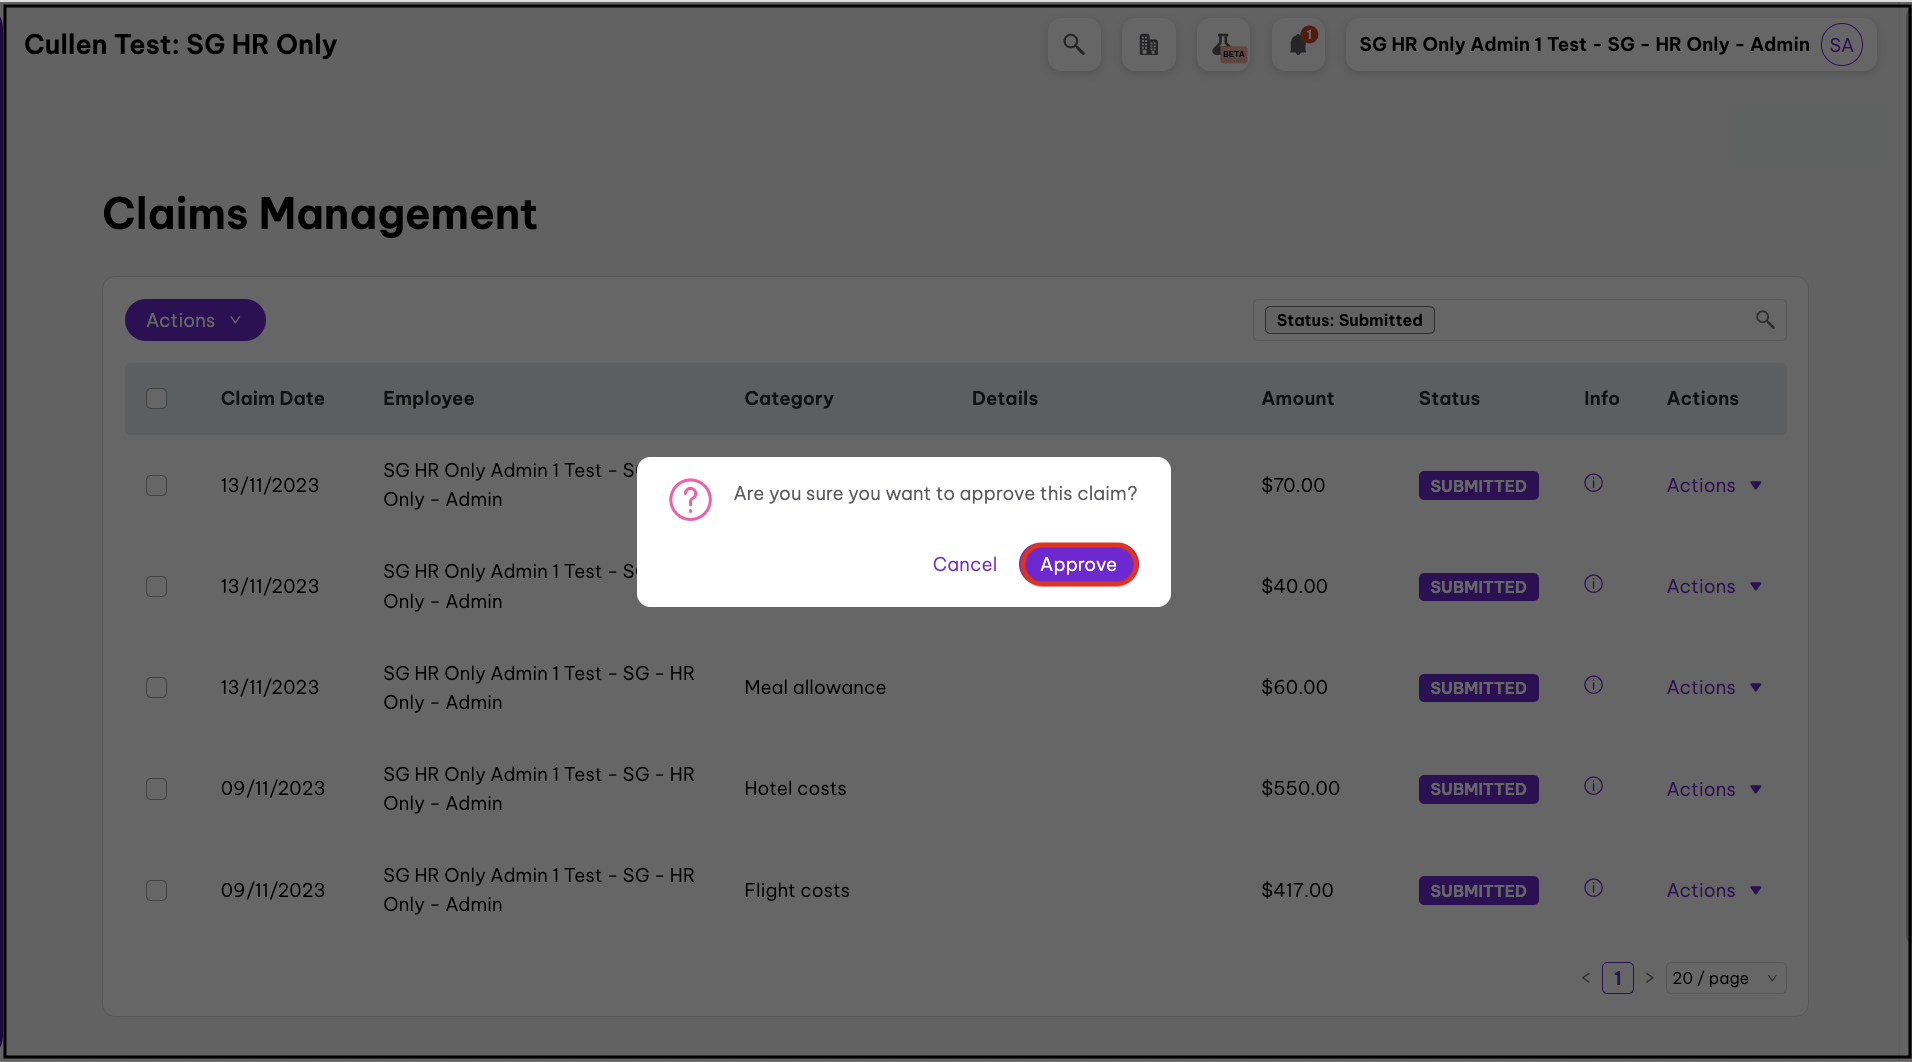Expand the purple Actions dropdown button
Image resolution: width=1912 pixels, height=1062 pixels.
coord(195,320)
